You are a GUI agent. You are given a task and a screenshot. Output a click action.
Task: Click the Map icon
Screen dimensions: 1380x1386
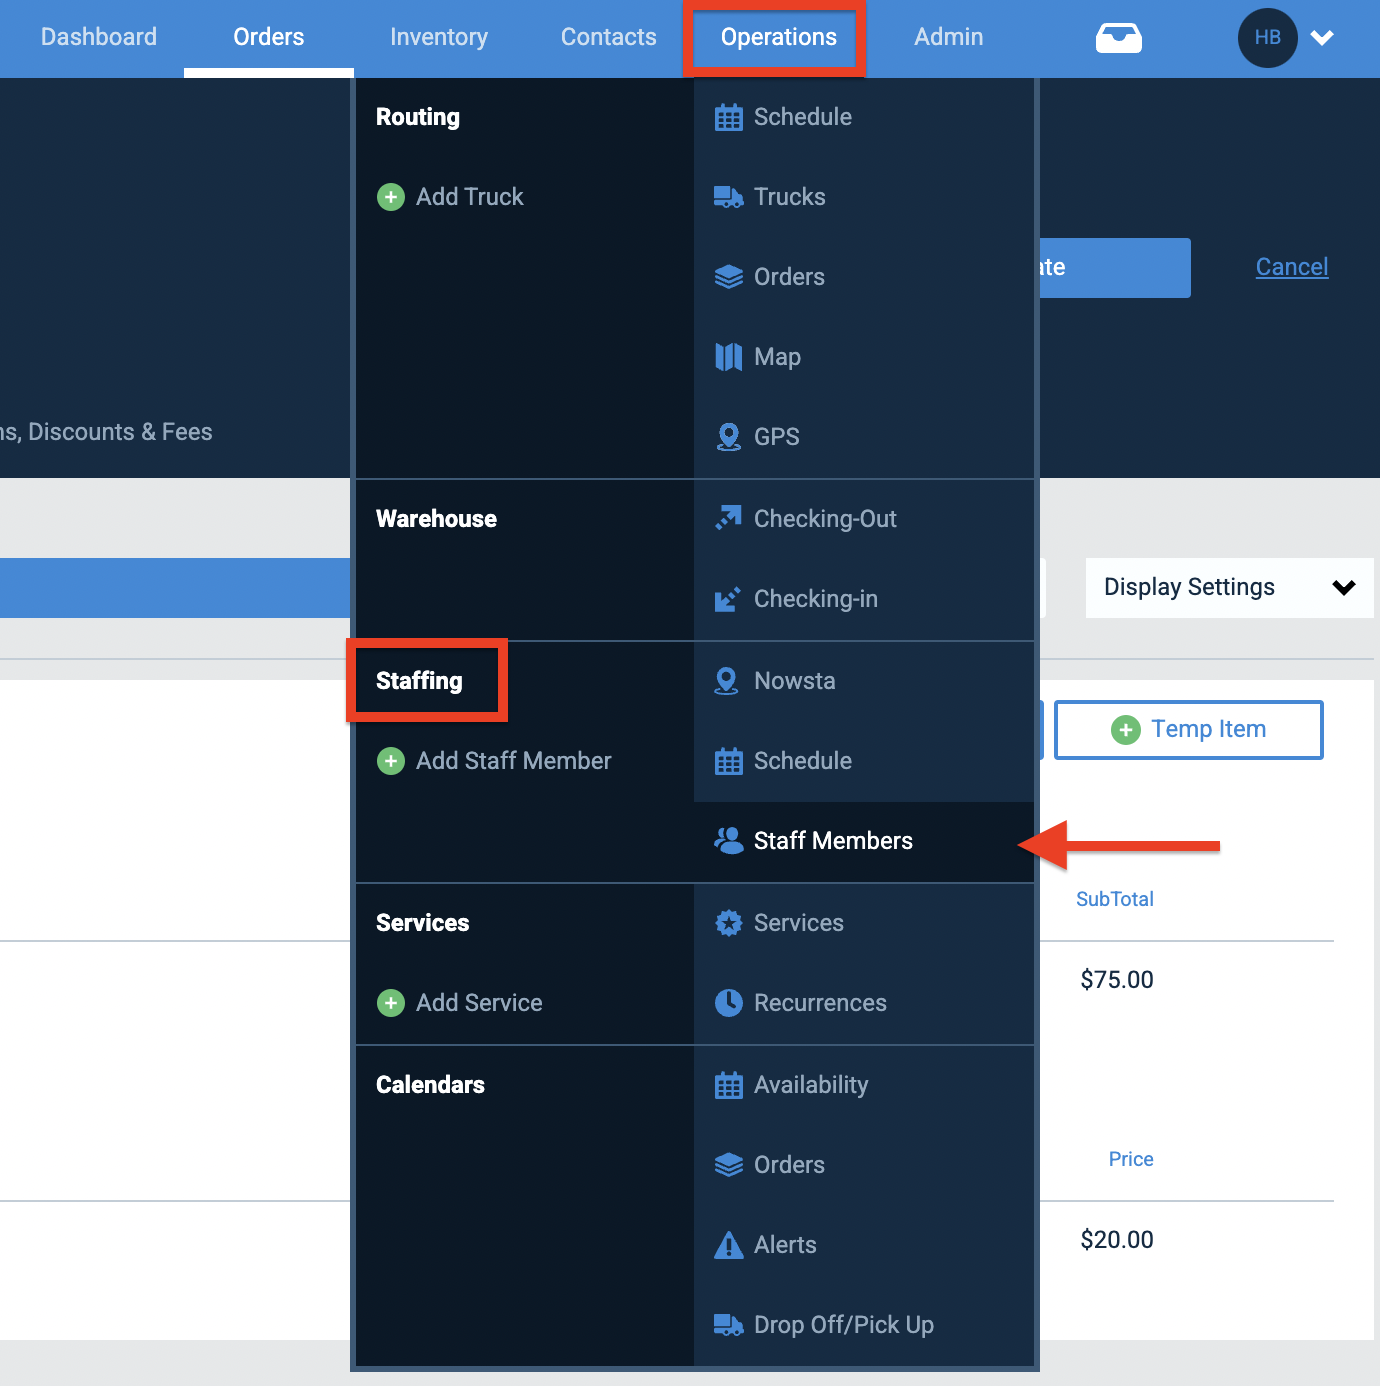(728, 357)
